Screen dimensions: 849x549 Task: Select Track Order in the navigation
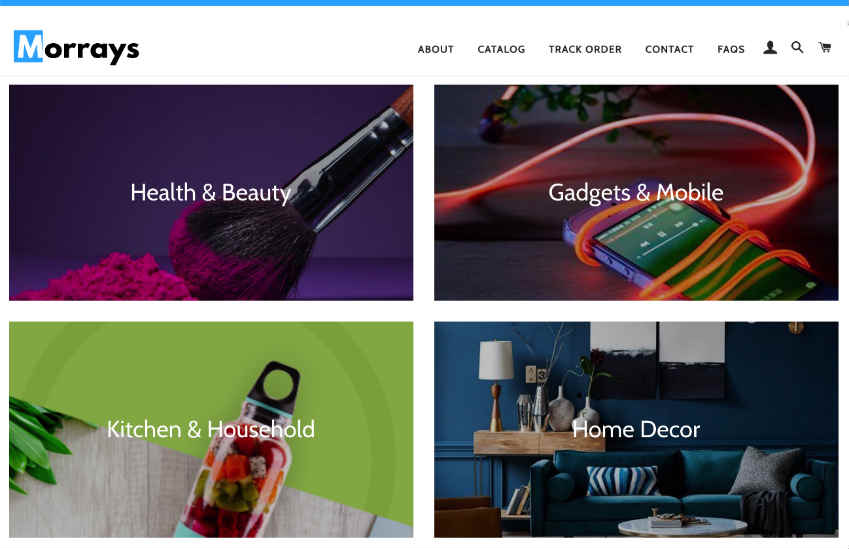coord(585,49)
